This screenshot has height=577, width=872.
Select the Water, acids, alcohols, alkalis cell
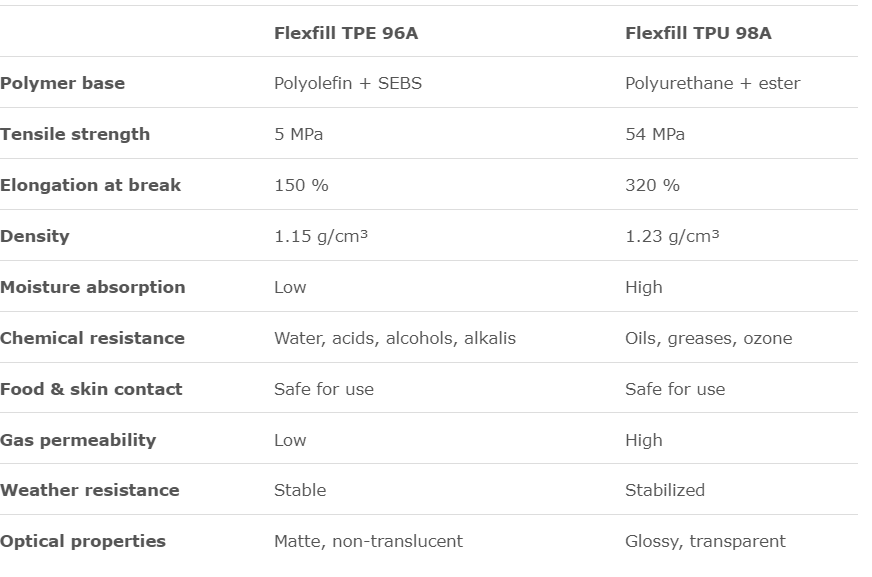(395, 338)
